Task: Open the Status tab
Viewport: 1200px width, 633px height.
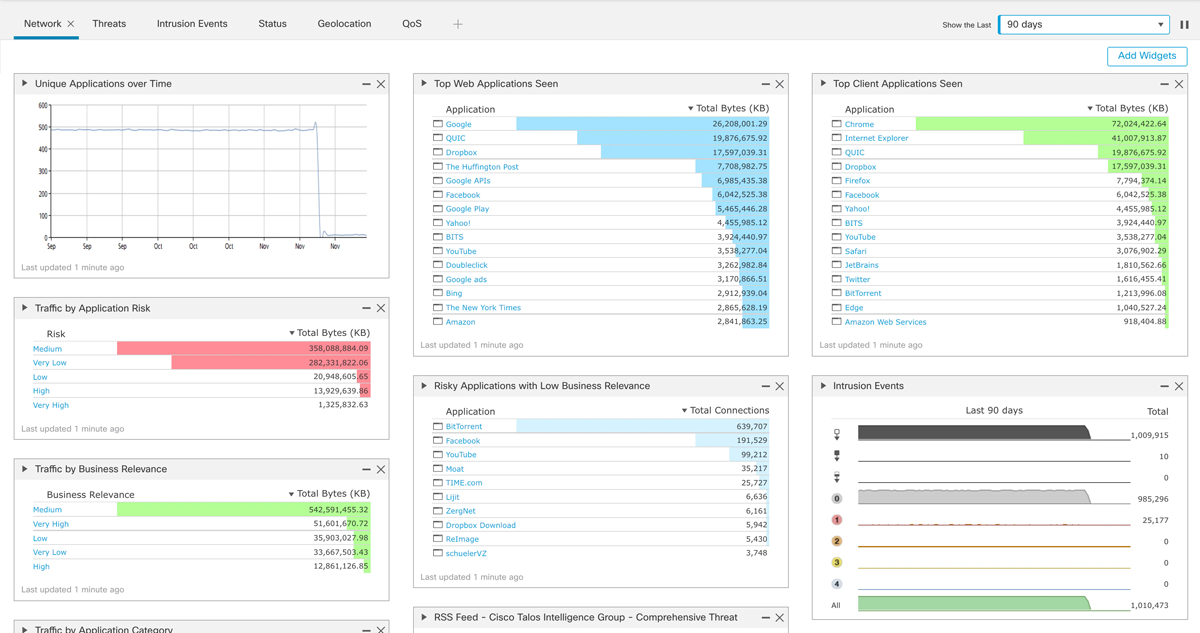Action: click(x=272, y=24)
